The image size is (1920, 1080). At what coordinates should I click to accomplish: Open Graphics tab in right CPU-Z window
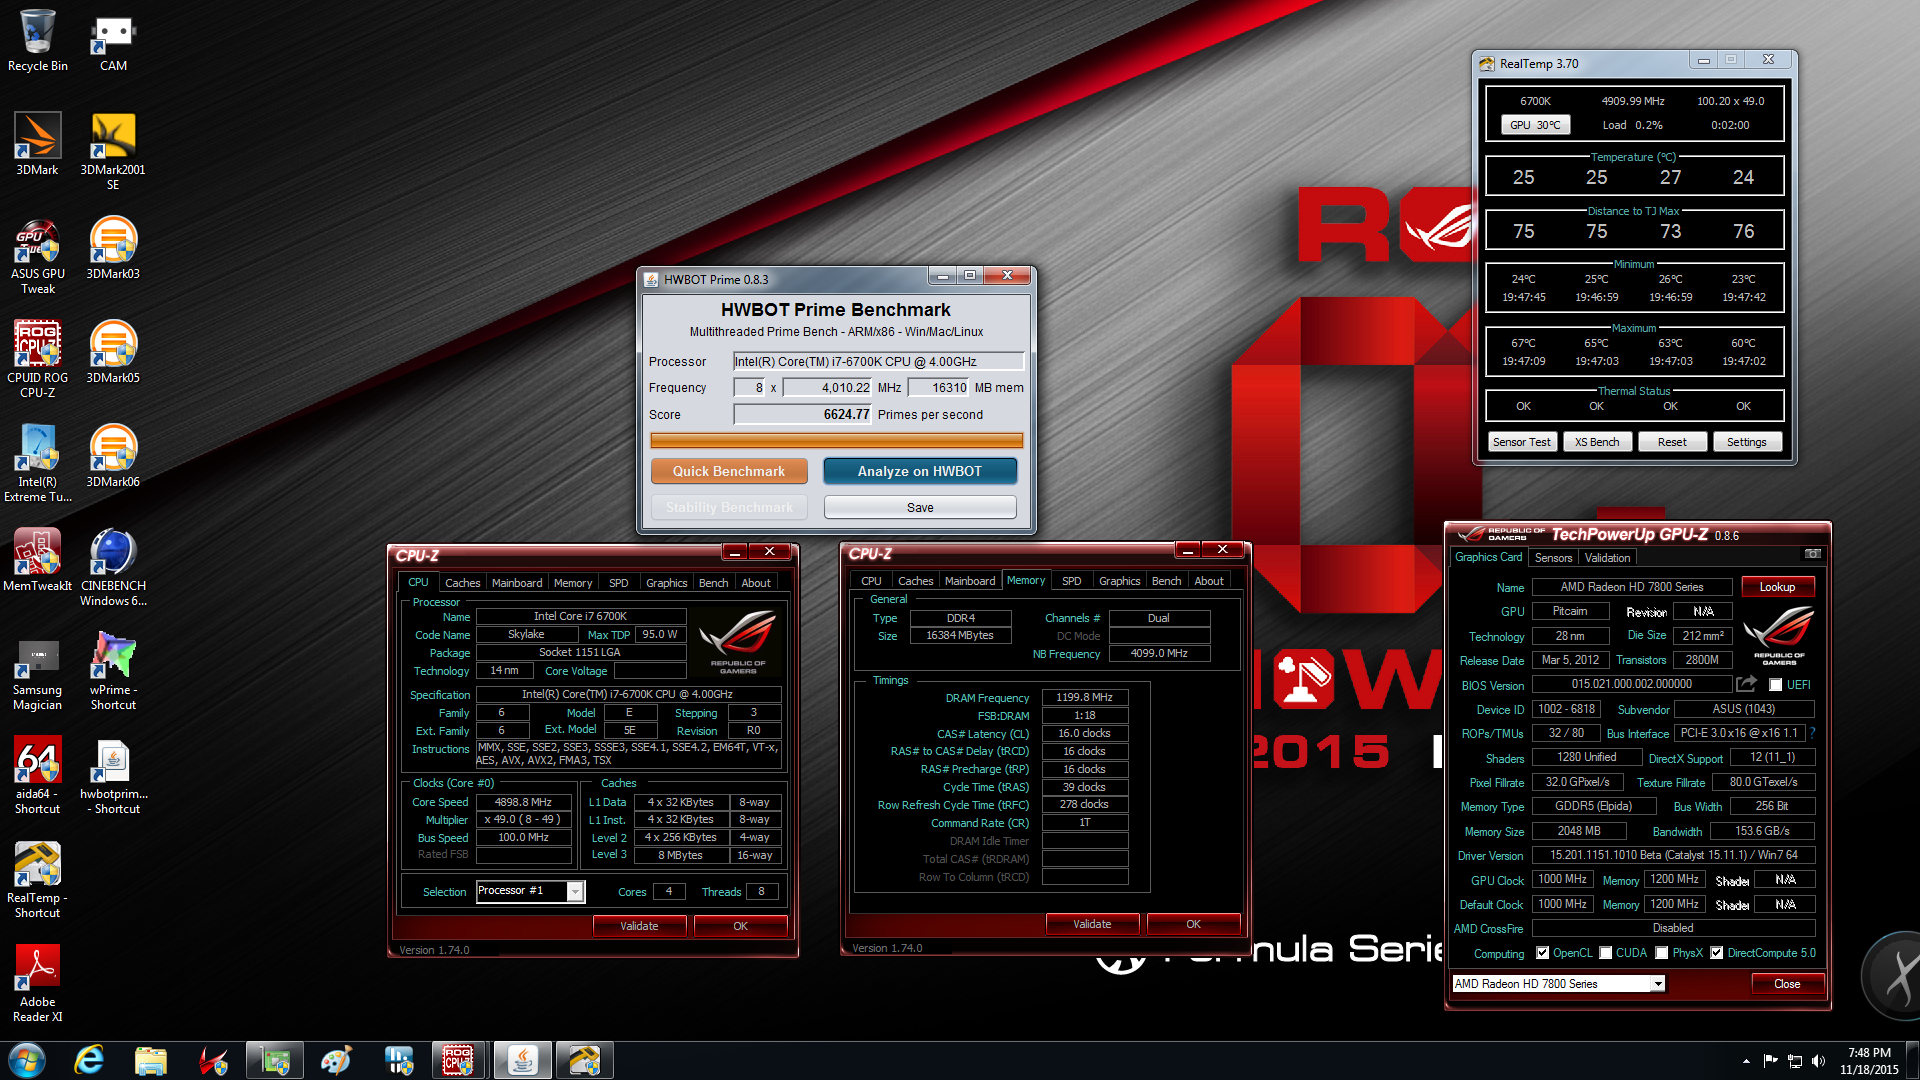(x=1119, y=581)
